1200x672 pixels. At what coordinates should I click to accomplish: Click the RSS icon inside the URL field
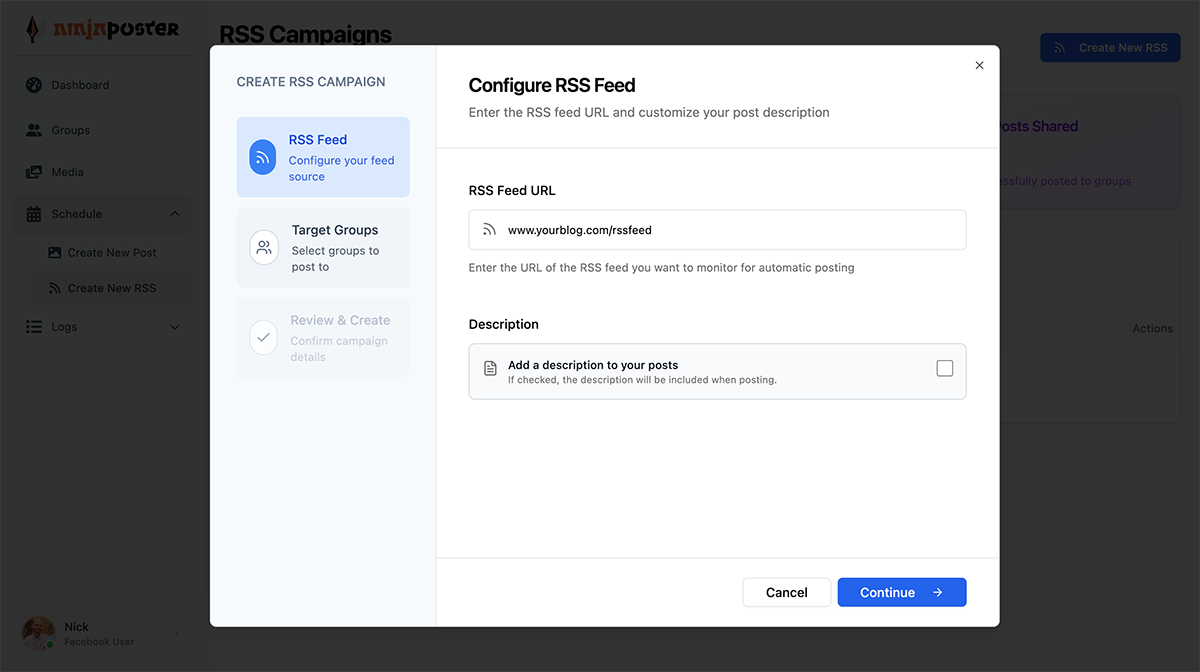click(489, 230)
